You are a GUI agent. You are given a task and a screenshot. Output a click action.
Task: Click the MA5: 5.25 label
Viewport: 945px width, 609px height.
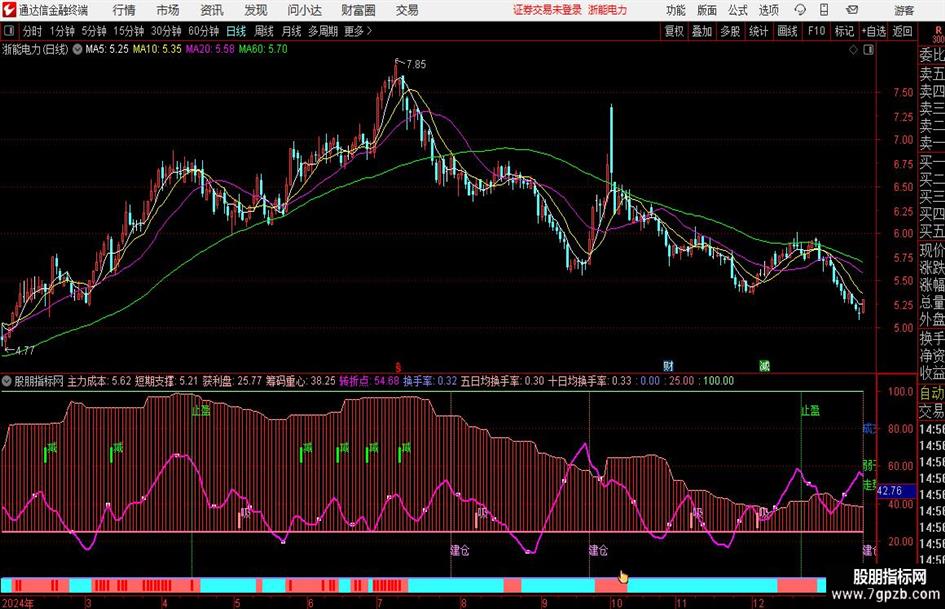(x=107, y=49)
